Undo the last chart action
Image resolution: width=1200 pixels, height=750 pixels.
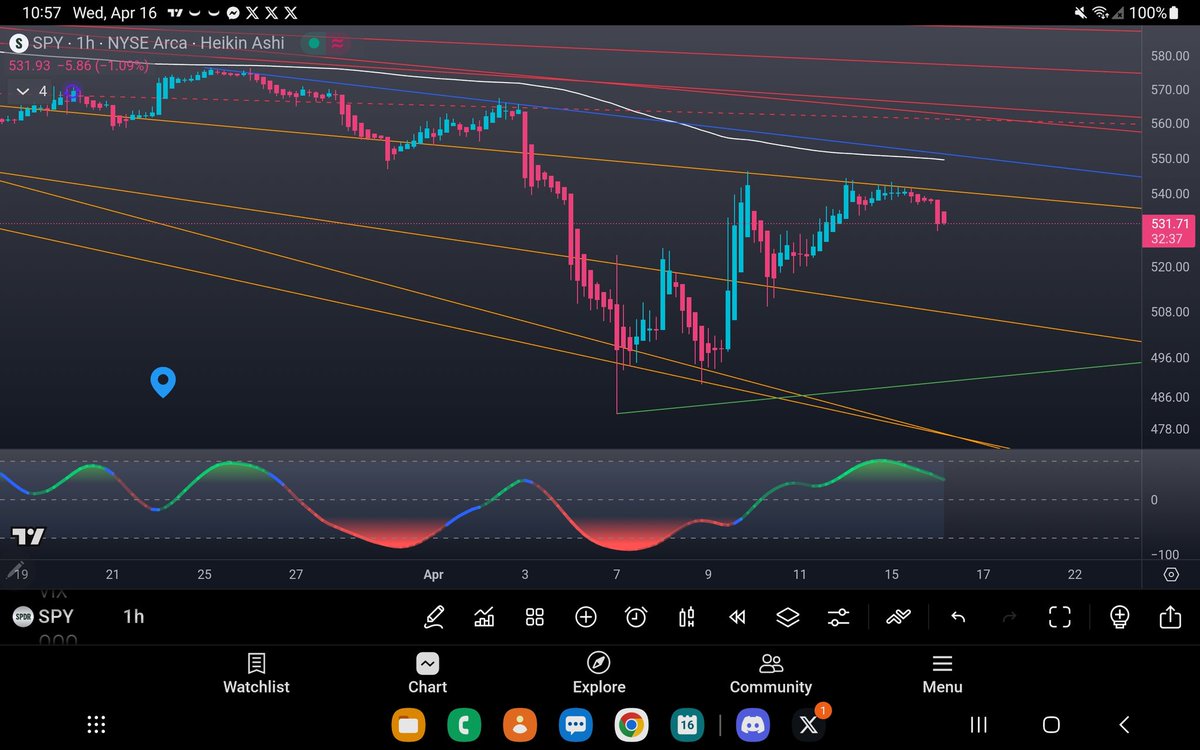click(x=958, y=617)
